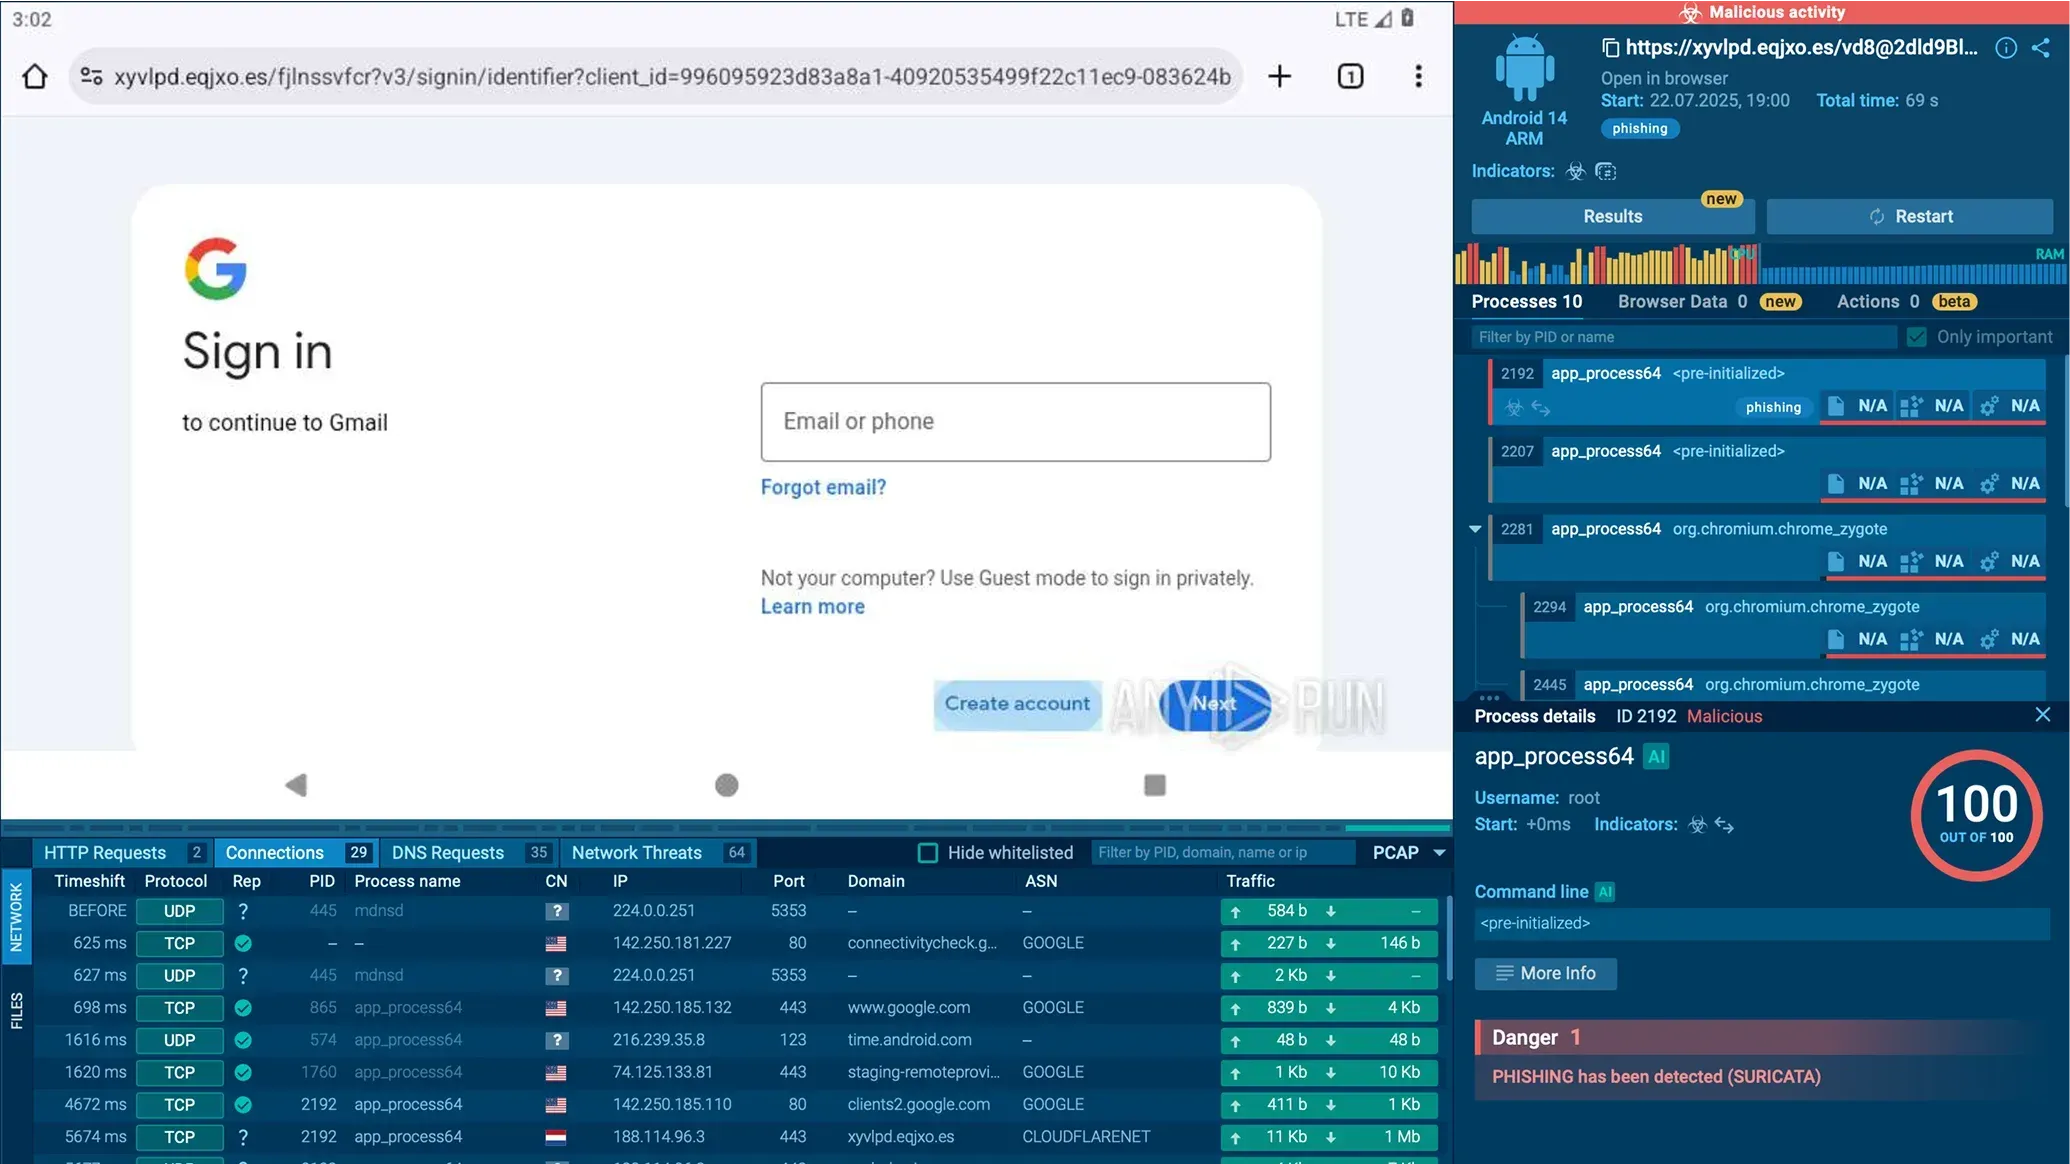This screenshot has width=2070, height=1164.
Task: Toggle the Only important checkbox
Action: point(1916,337)
